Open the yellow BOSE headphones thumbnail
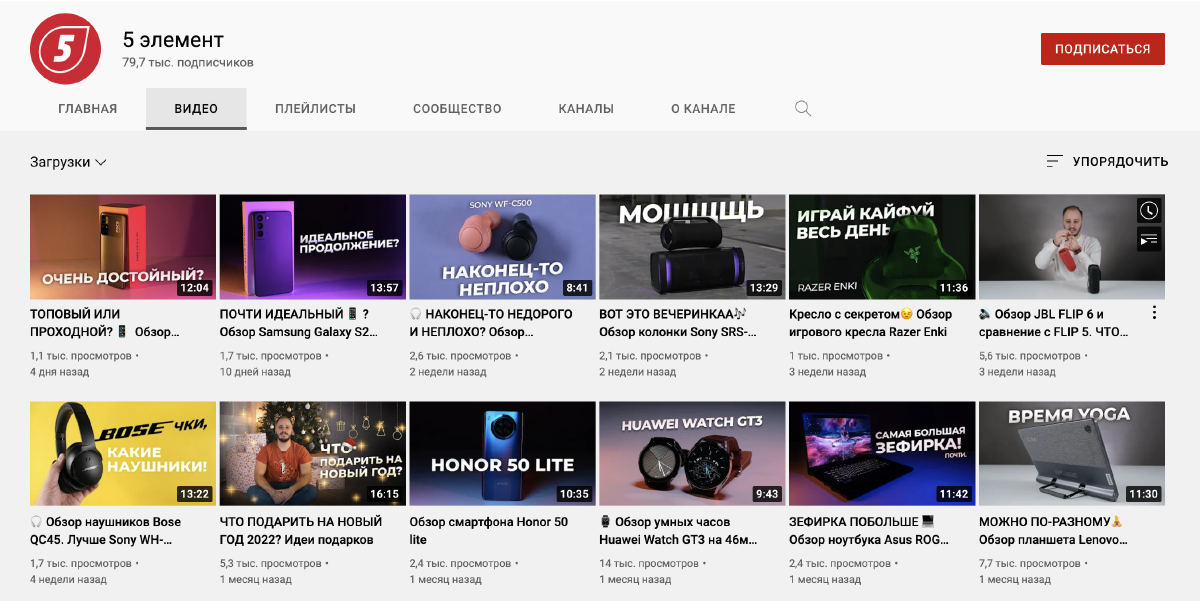Image resolution: width=1200 pixels, height=601 pixels. click(123, 454)
